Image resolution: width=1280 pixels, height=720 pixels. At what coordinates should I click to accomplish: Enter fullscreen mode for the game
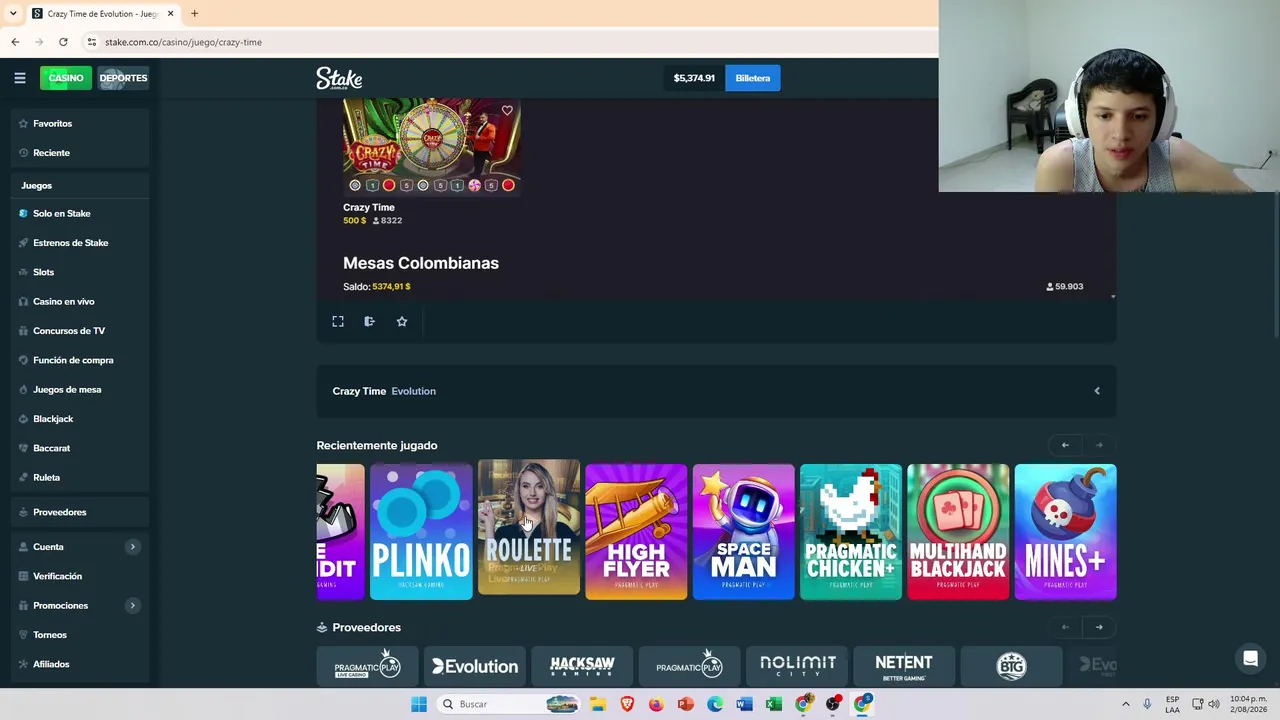click(338, 321)
